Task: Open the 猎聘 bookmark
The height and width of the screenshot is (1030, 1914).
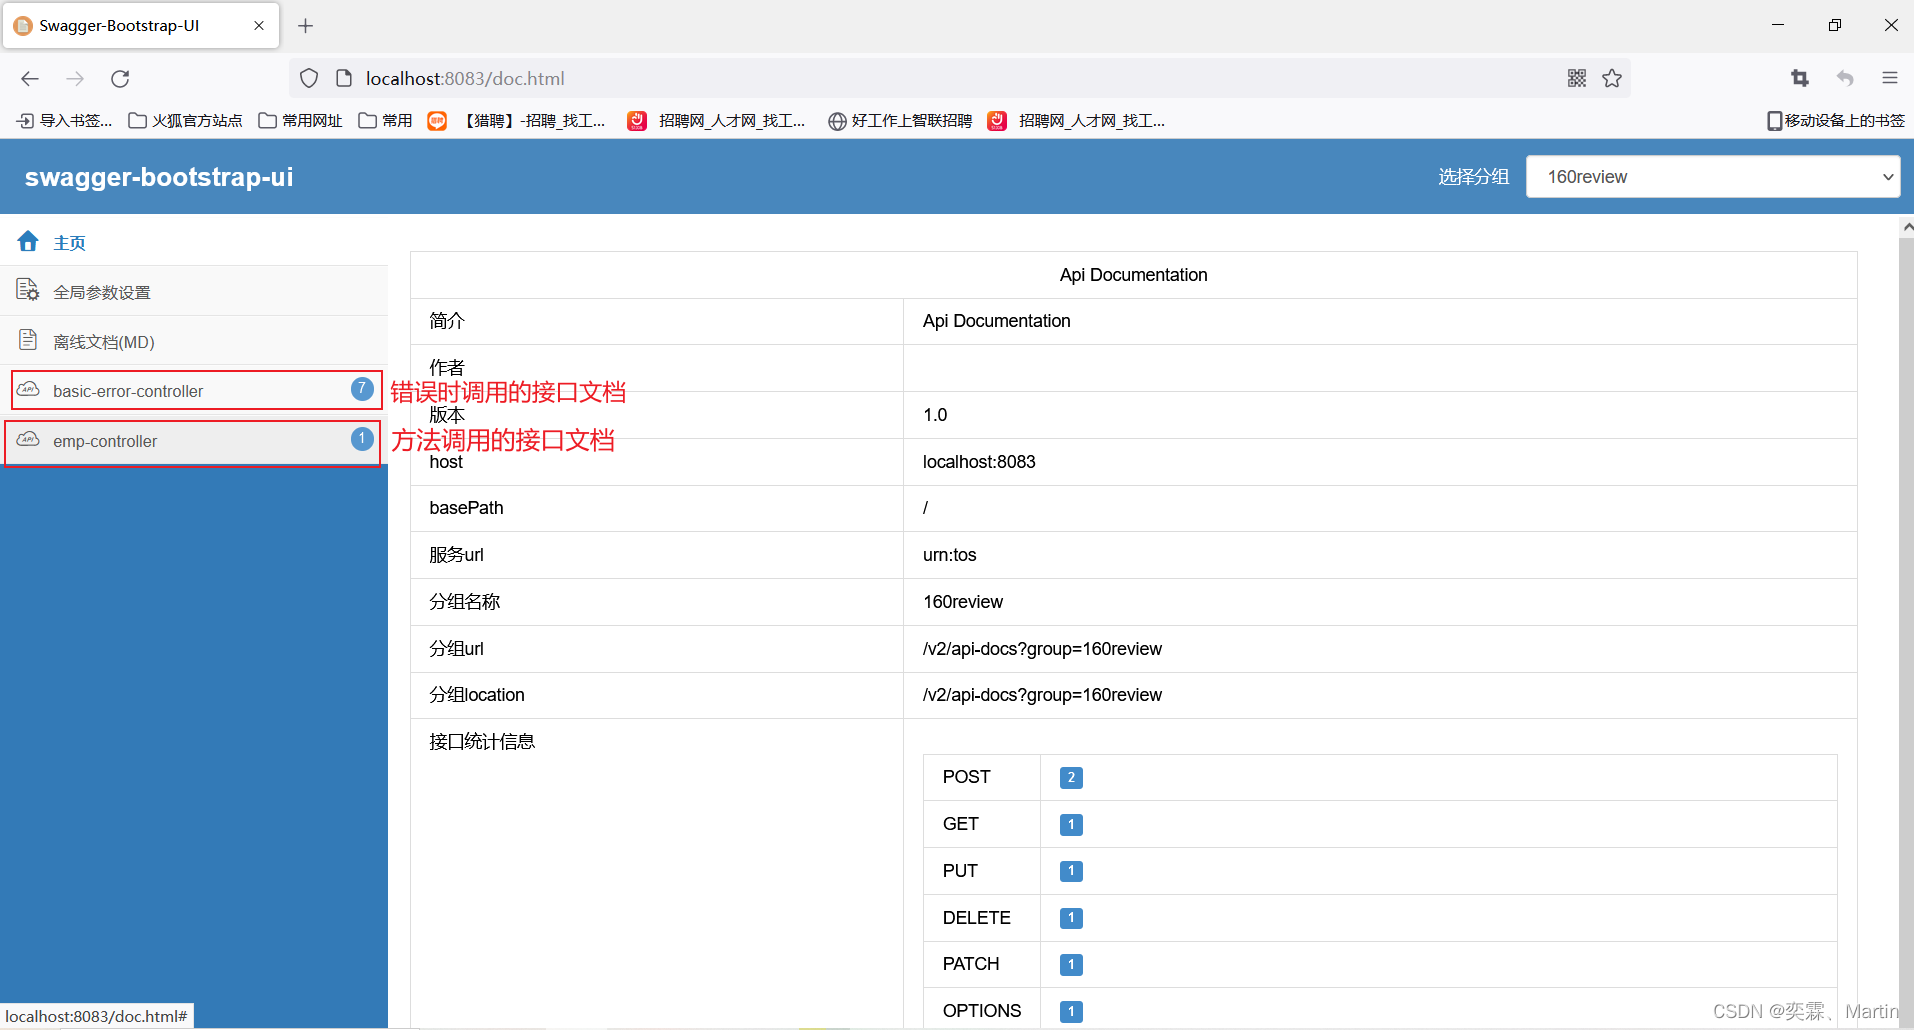Action: click(517, 121)
